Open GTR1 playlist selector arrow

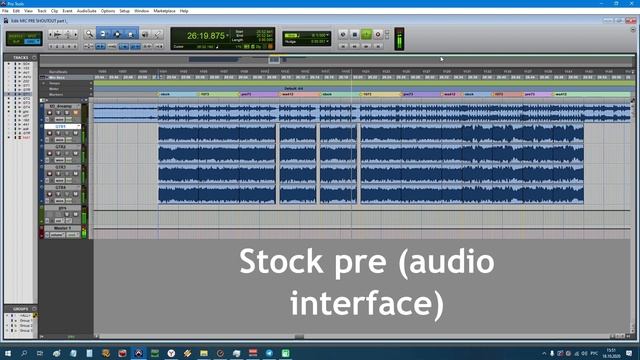pos(78,126)
